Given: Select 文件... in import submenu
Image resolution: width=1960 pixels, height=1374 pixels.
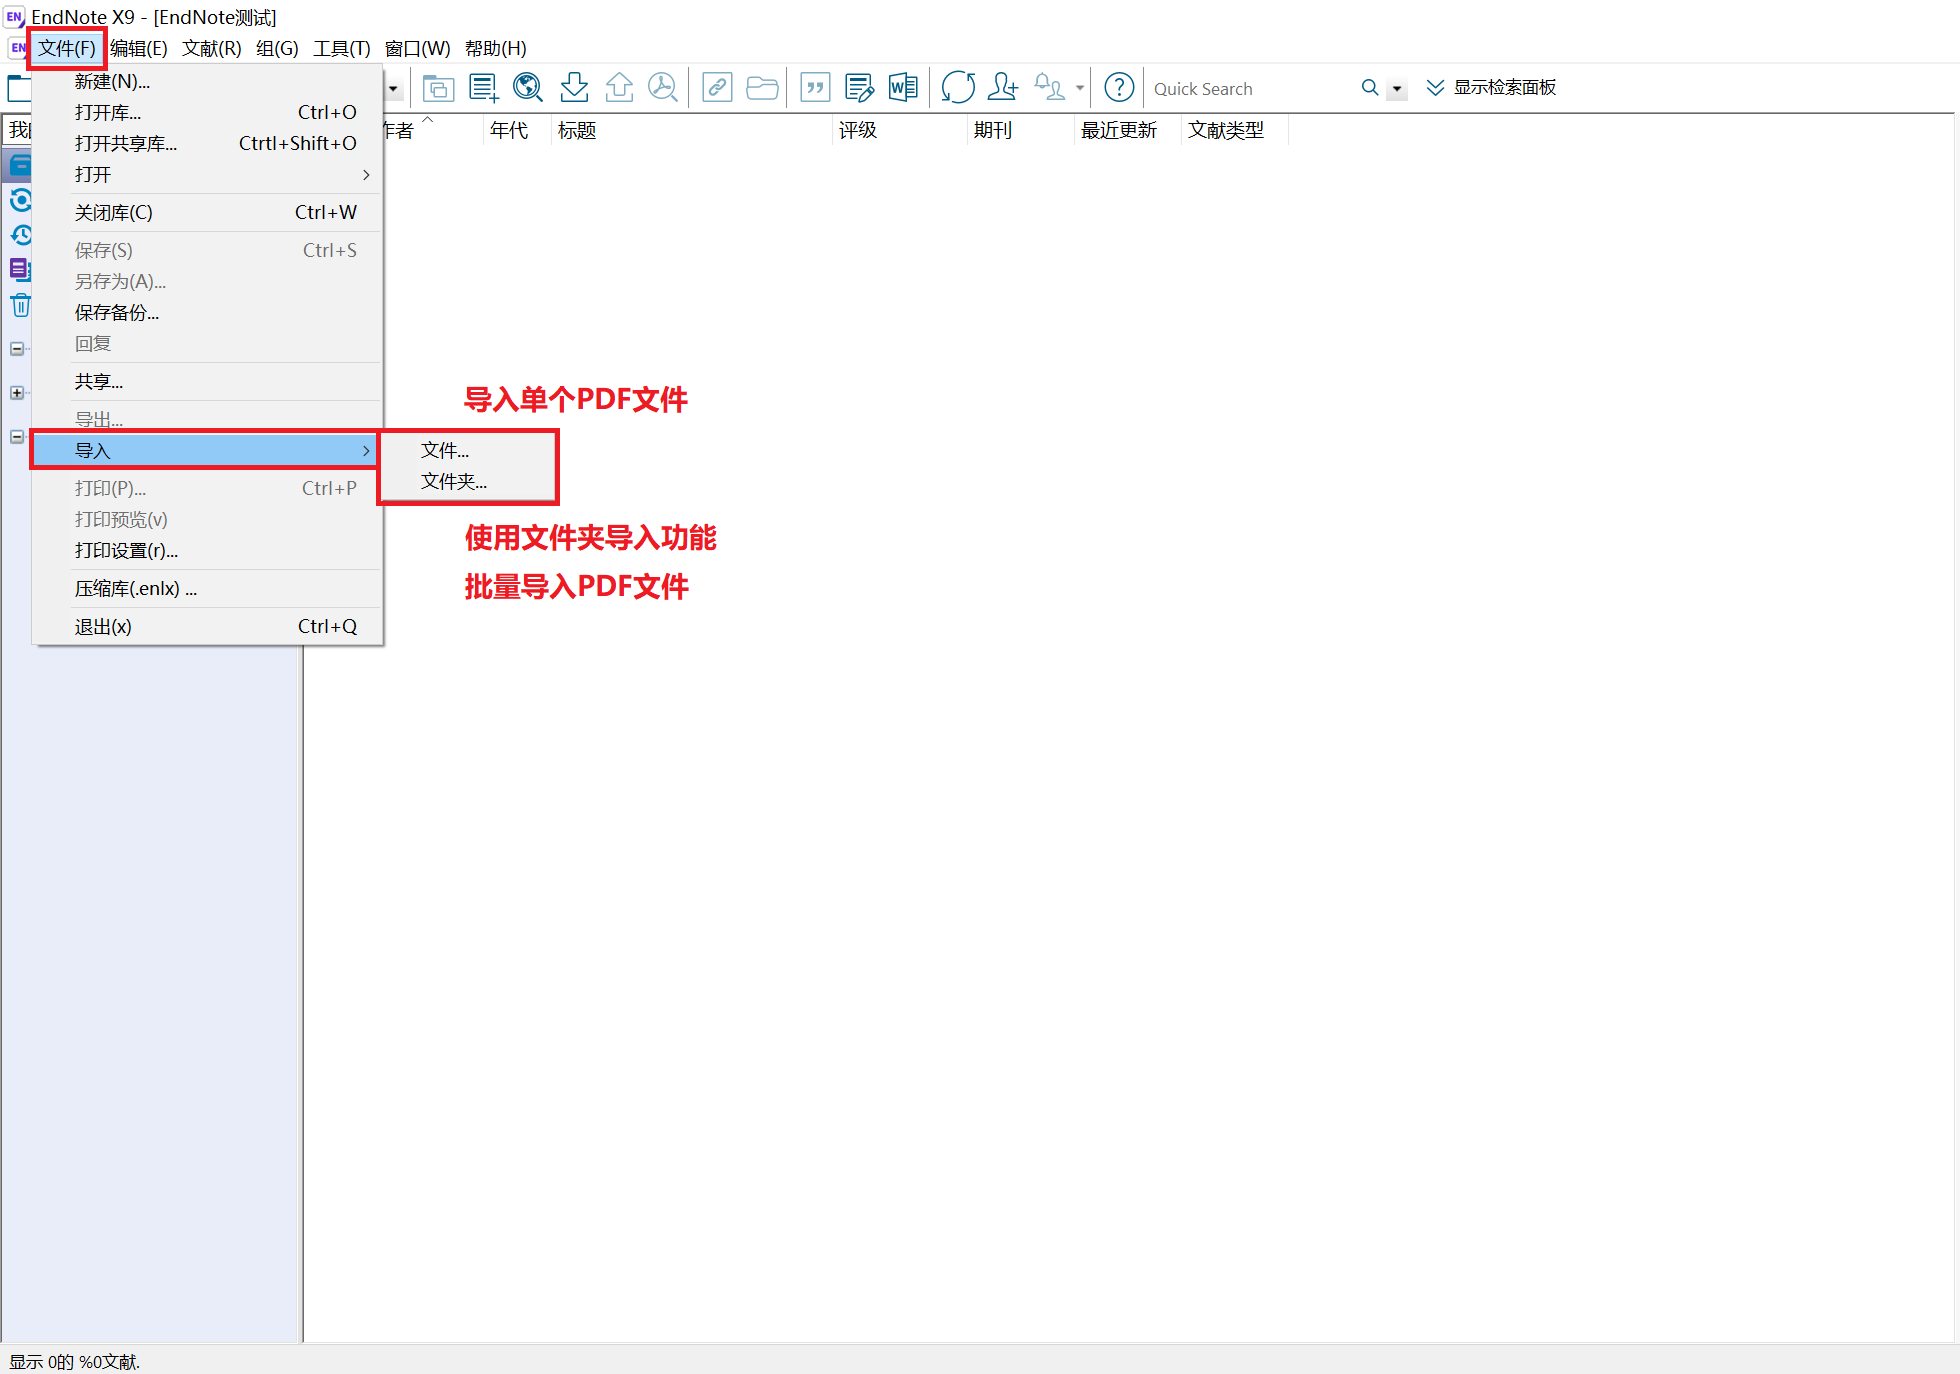Looking at the screenshot, I should [468, 451].
